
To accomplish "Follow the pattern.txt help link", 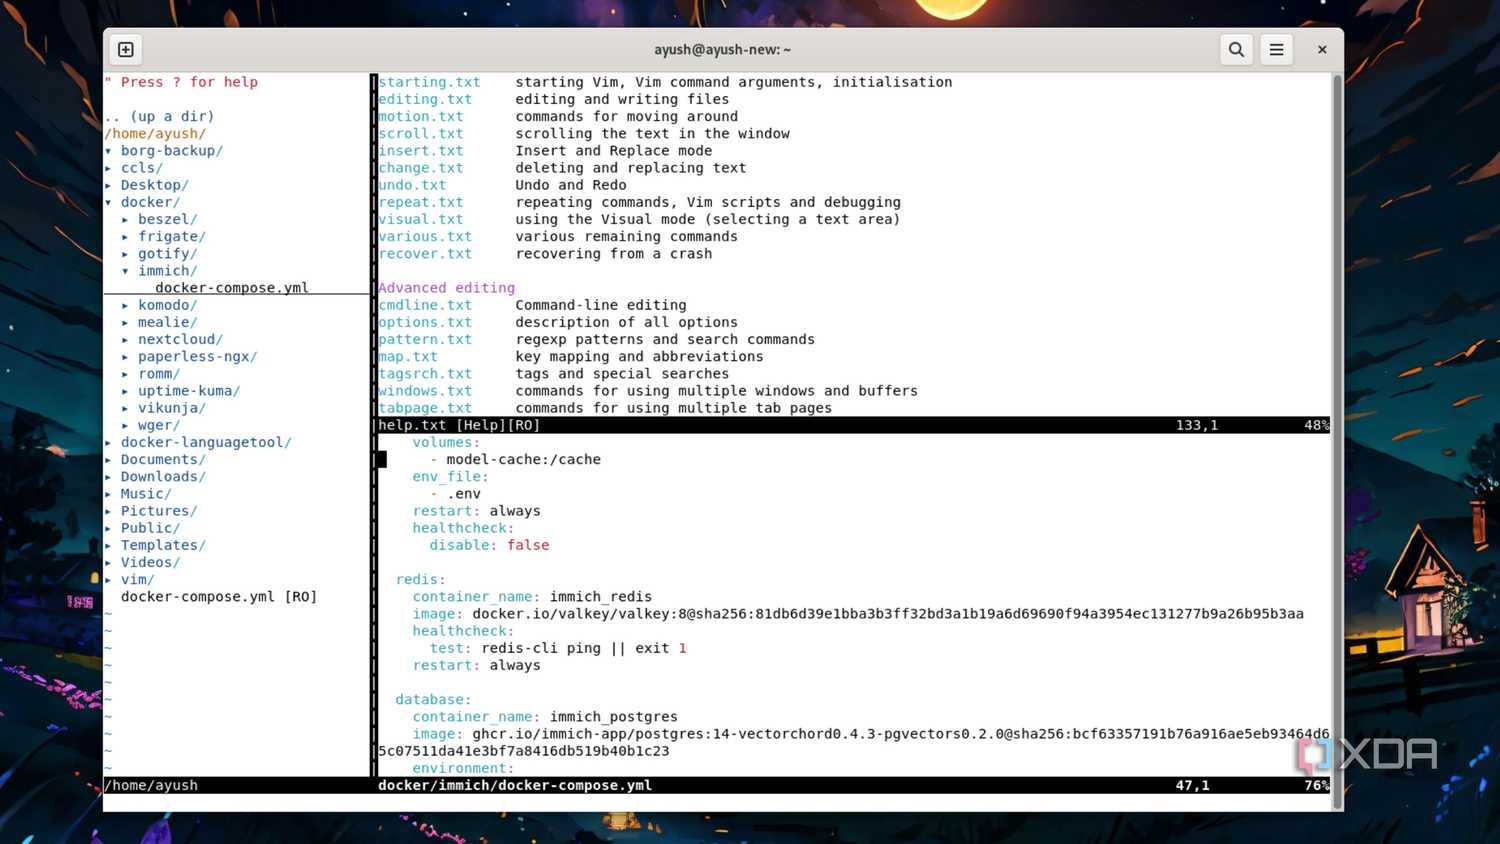I will pyautogui.click(x=425, y=340).
